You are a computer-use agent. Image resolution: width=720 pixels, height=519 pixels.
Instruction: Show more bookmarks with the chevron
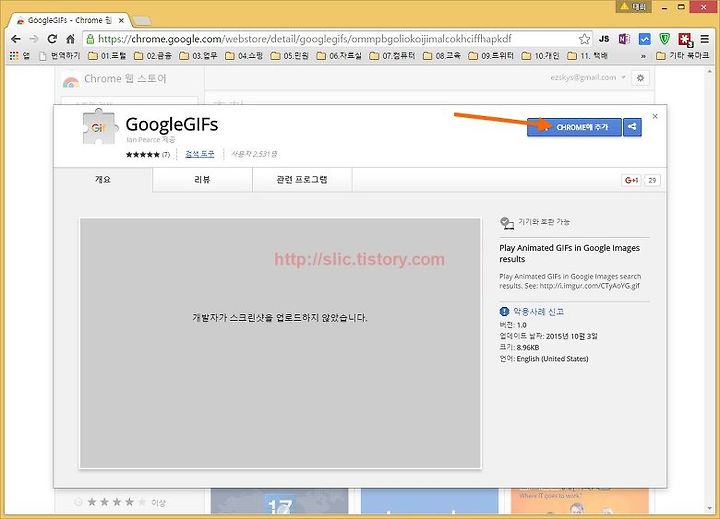click(643, 56)
